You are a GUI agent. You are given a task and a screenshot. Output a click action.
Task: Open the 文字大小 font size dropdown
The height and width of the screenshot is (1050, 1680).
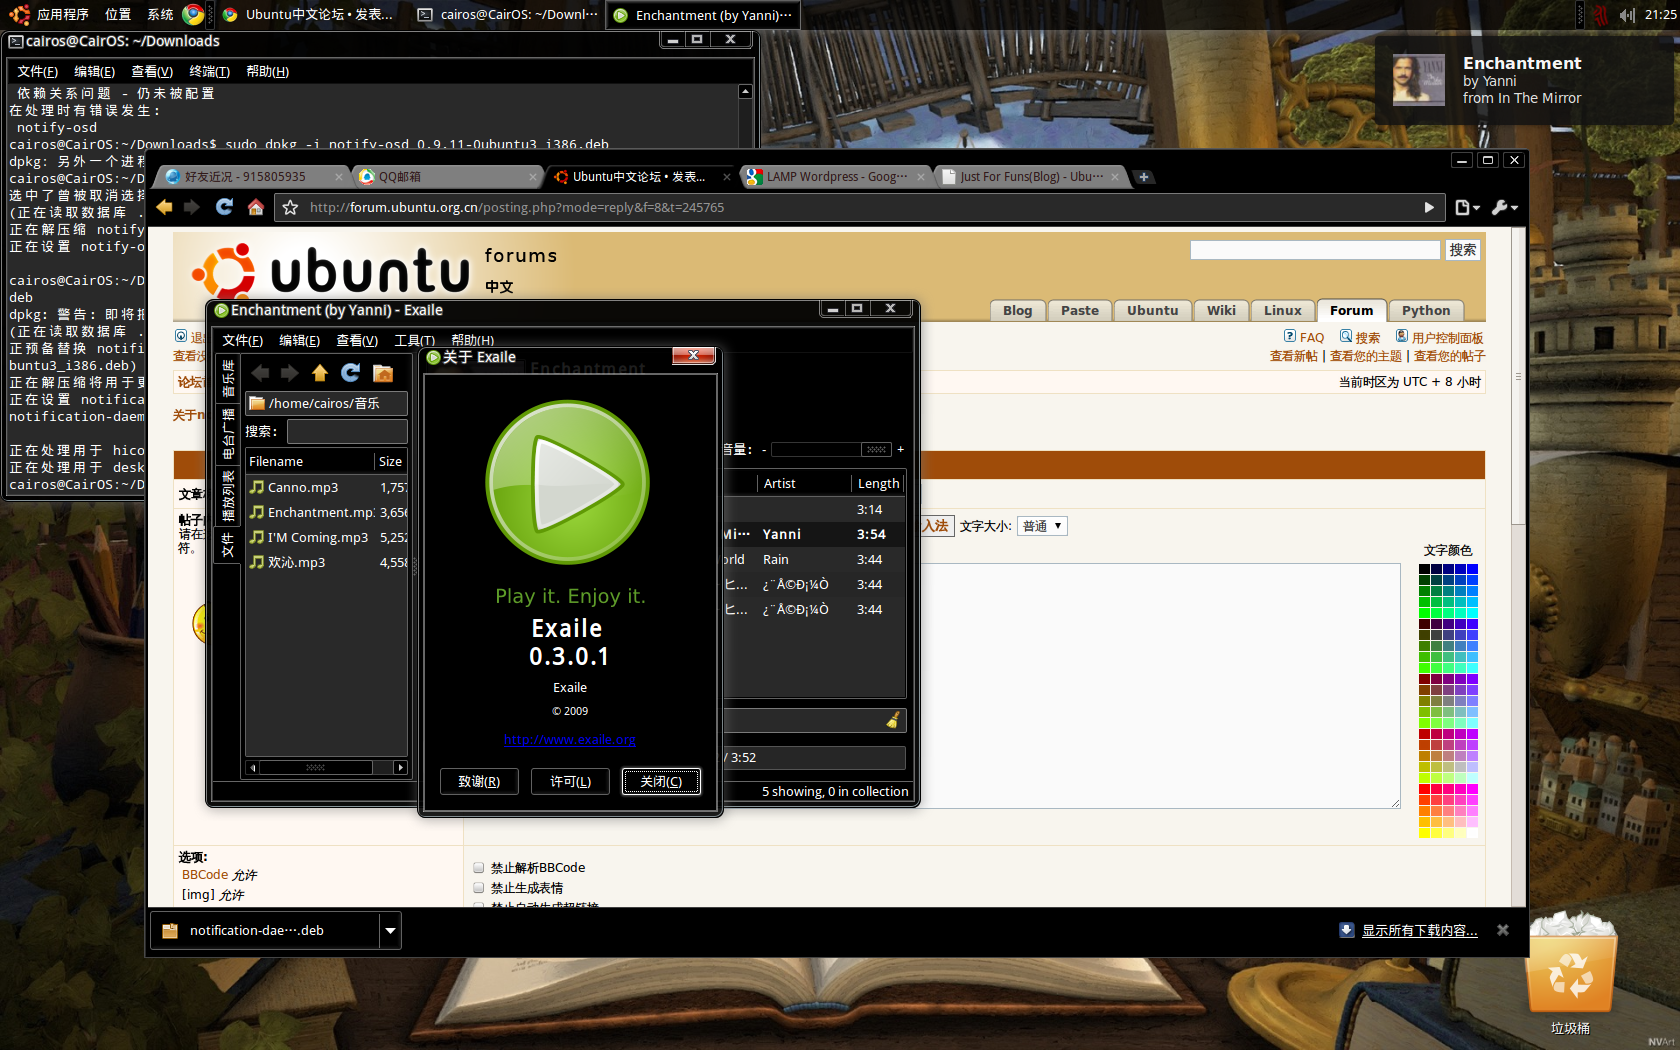[1043, 526]
